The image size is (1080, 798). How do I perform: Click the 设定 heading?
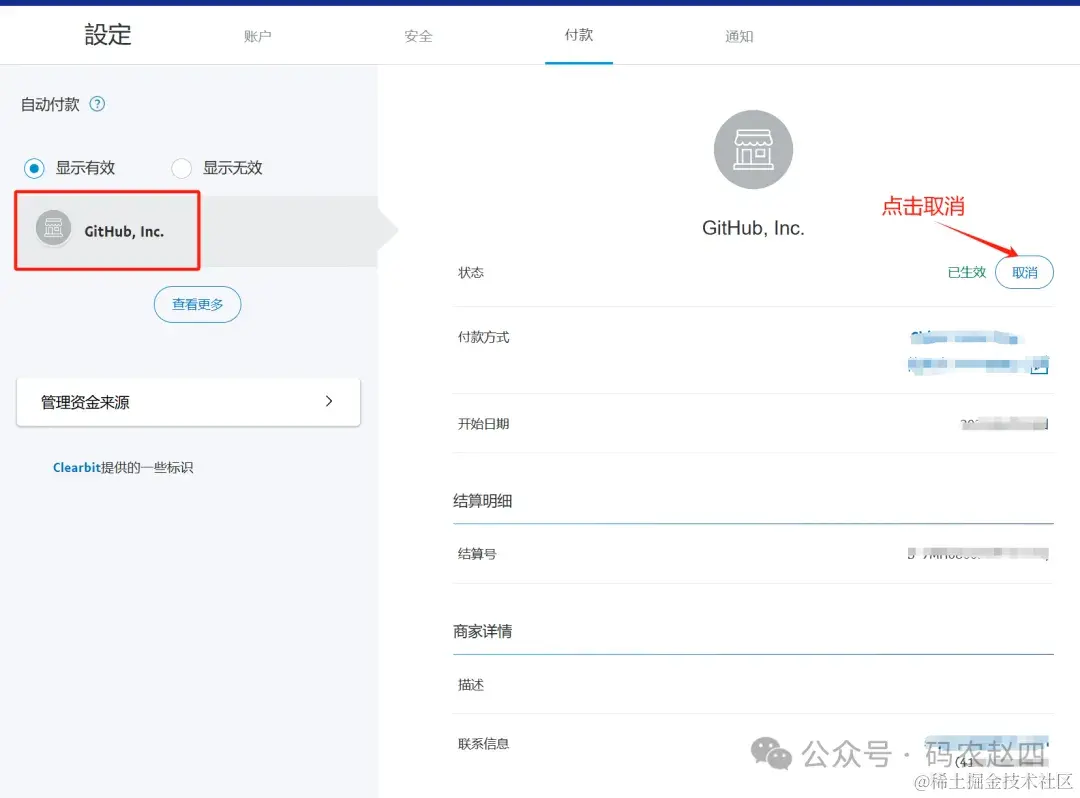click(x=106, y=34)
